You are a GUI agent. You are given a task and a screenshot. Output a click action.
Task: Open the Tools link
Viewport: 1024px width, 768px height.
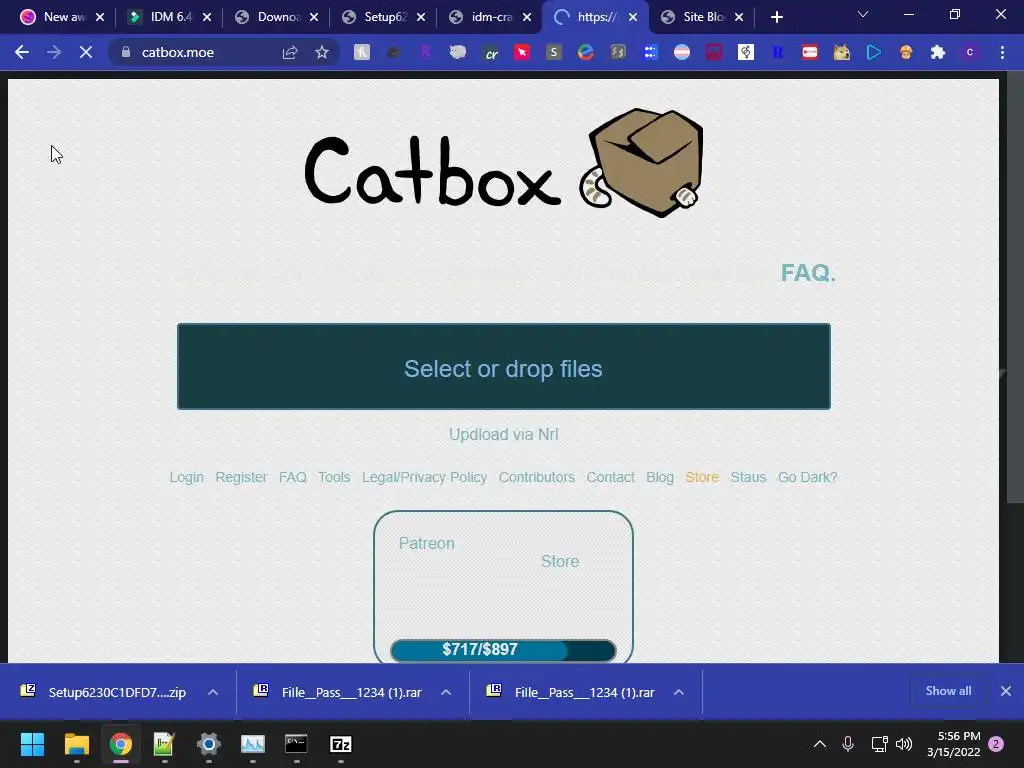click(x=334, y=477)
